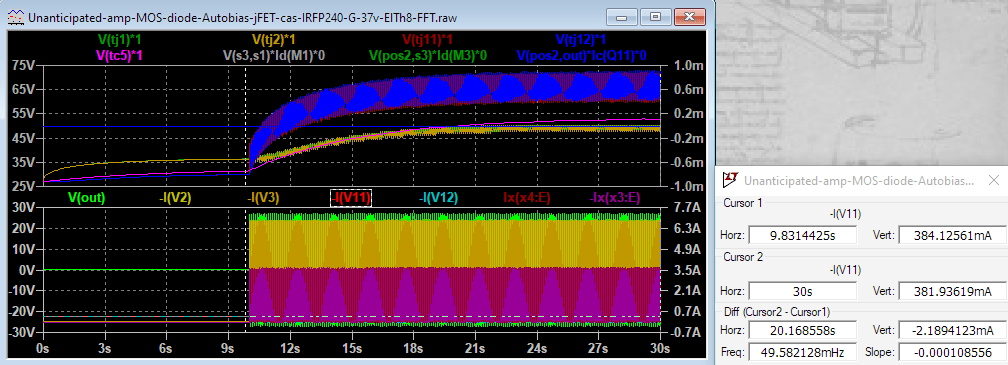Click the V(pos2,out)*Ic(Q11)*0 trace label
Screen dimensions: 1008x365
click(x=582, y=55)
